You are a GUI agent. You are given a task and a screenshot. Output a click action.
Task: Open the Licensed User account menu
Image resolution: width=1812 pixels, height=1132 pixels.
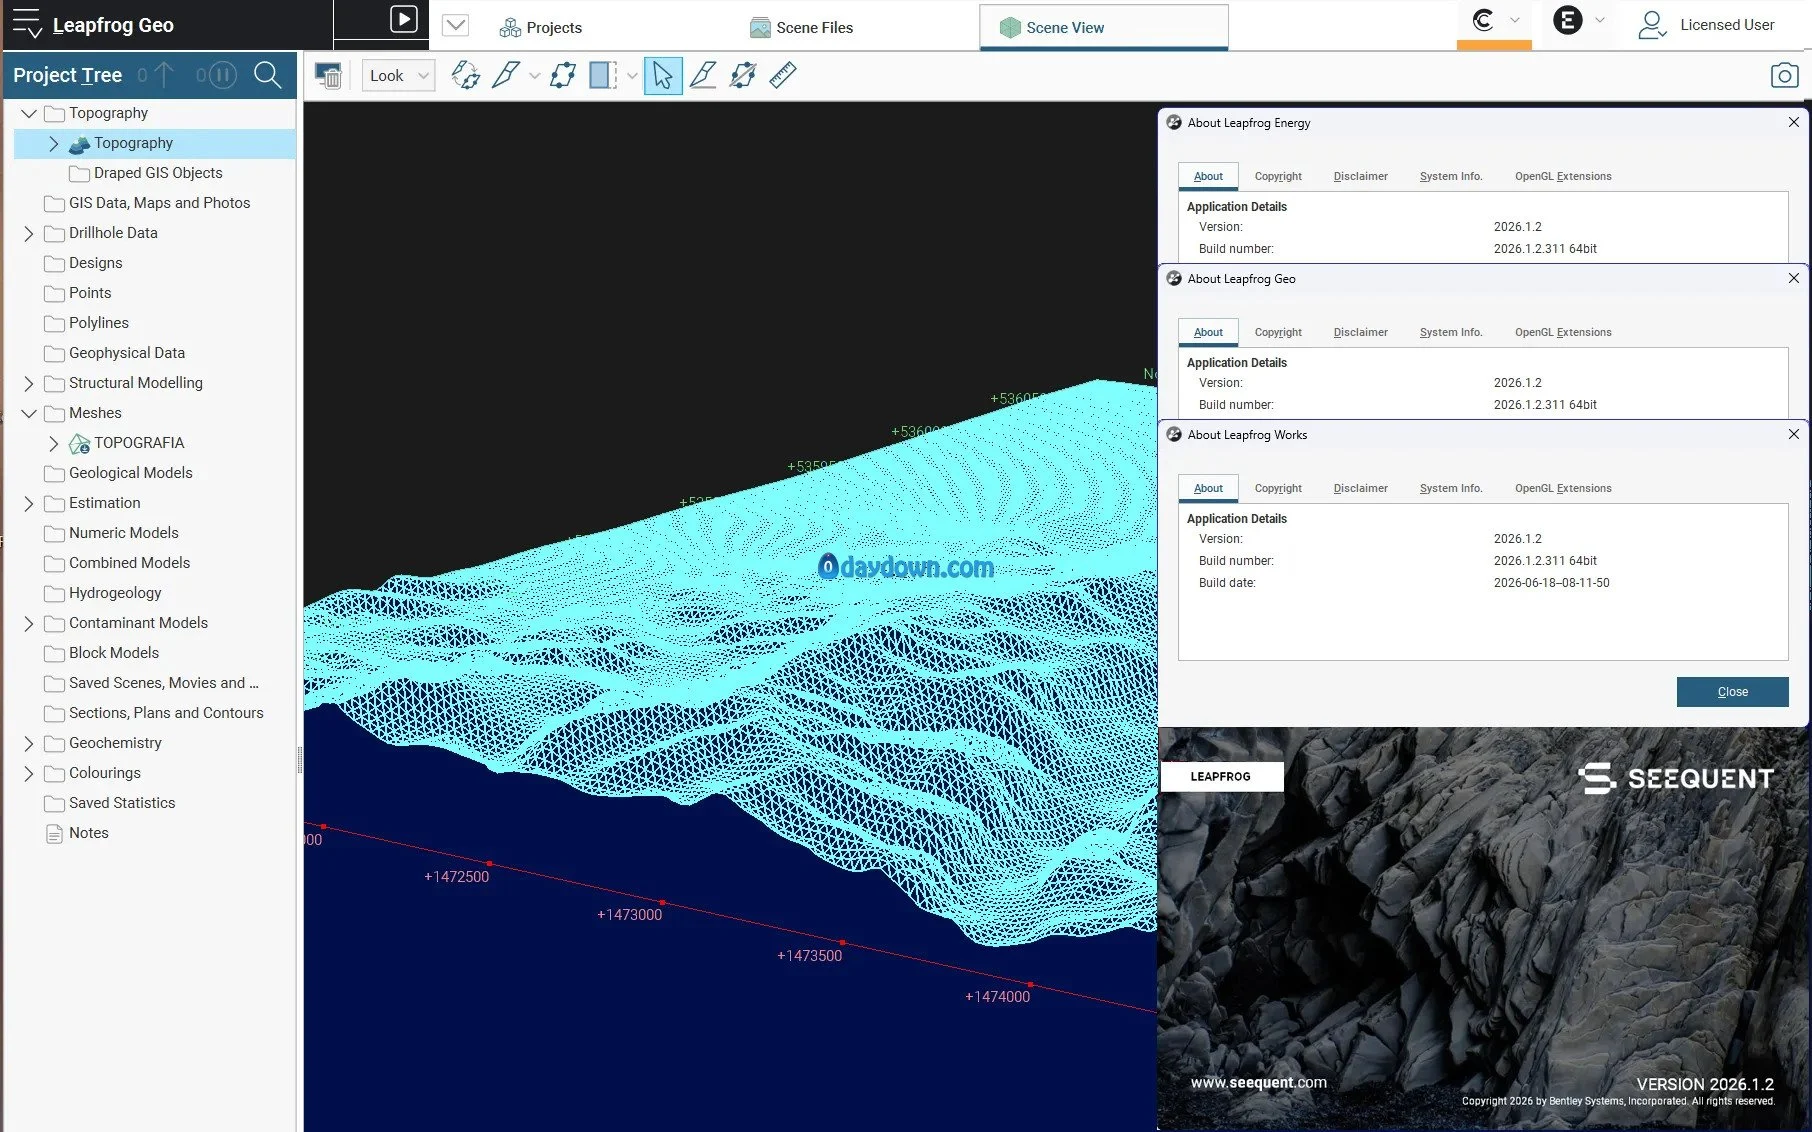pyautogui.click(x=1707, y=25)
